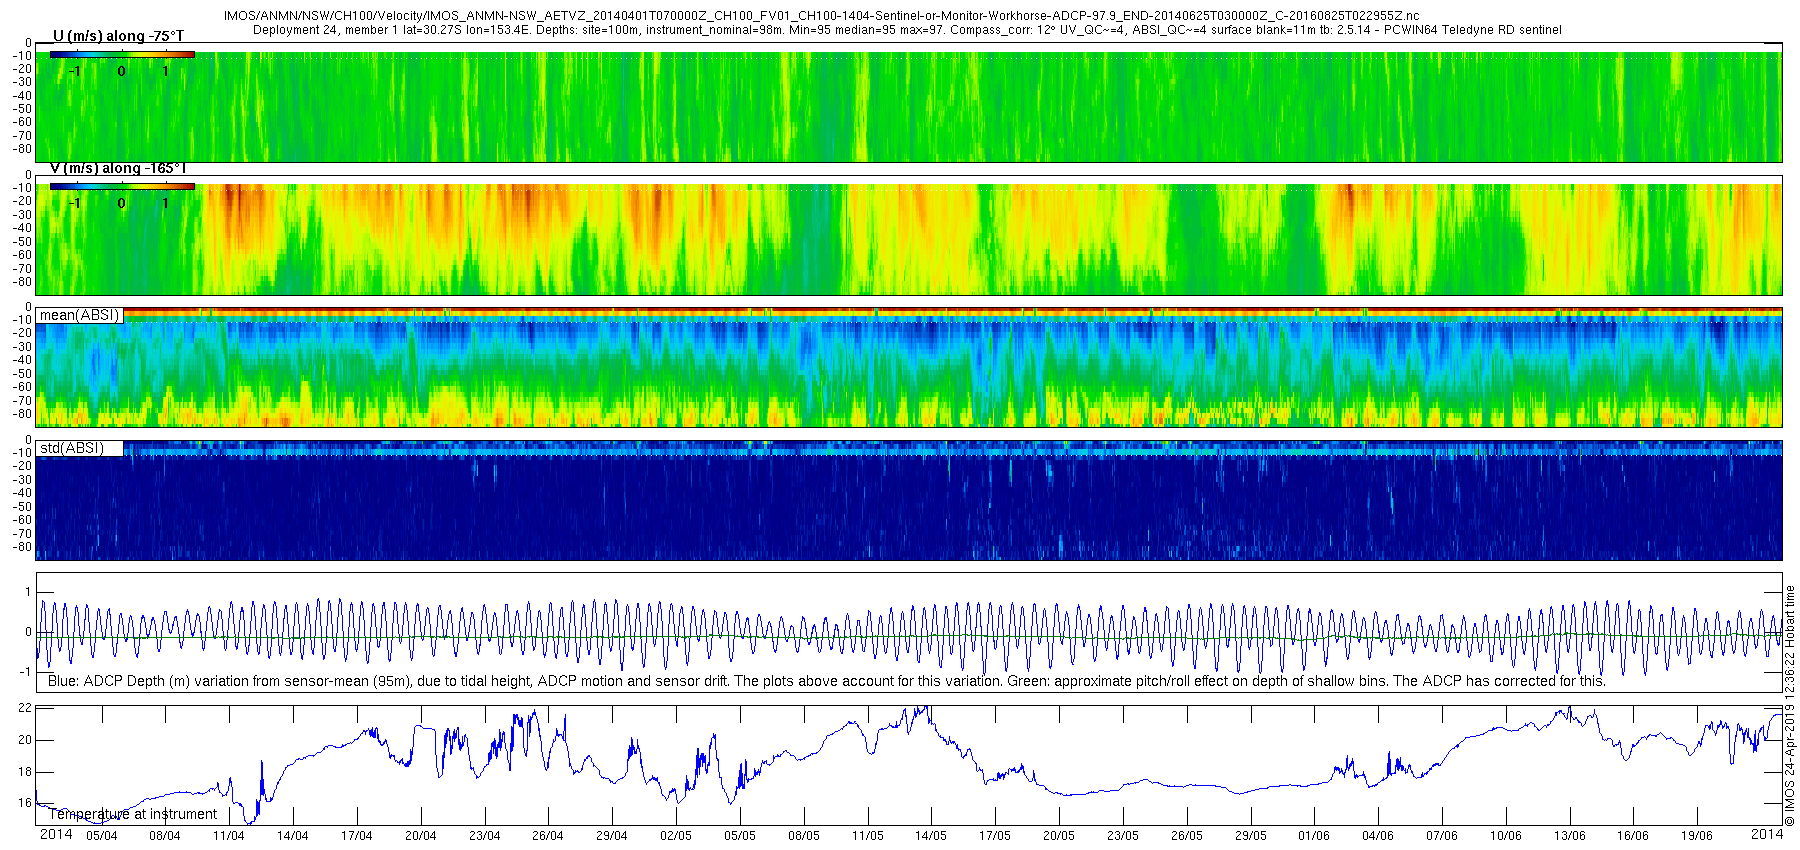The height and width of the screenshot is (850, 1800).
Task: Click the "11/05" date tick label
Action: tap(868, 836)
